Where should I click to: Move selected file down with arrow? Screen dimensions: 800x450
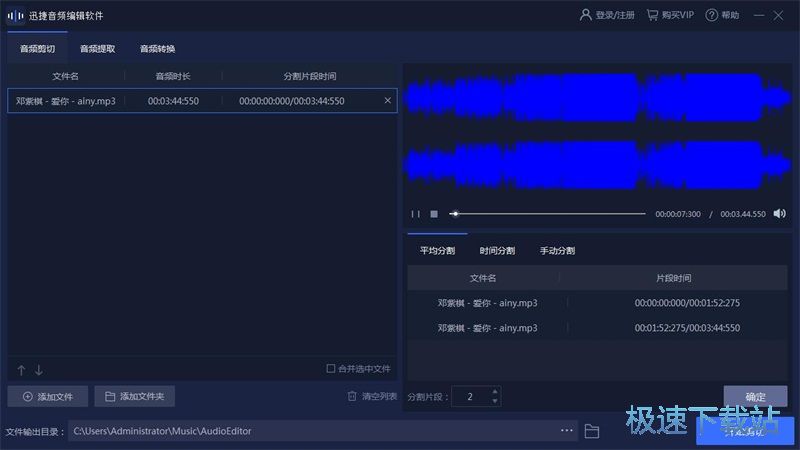pos(39,370)
